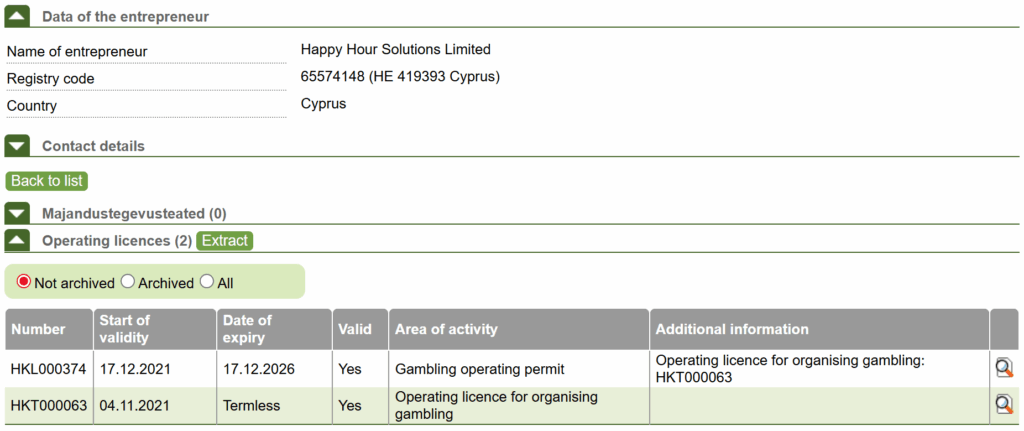Click the Area of activity column header
This screenshot has height=431, width=1024.
click(x=446, y=329)
